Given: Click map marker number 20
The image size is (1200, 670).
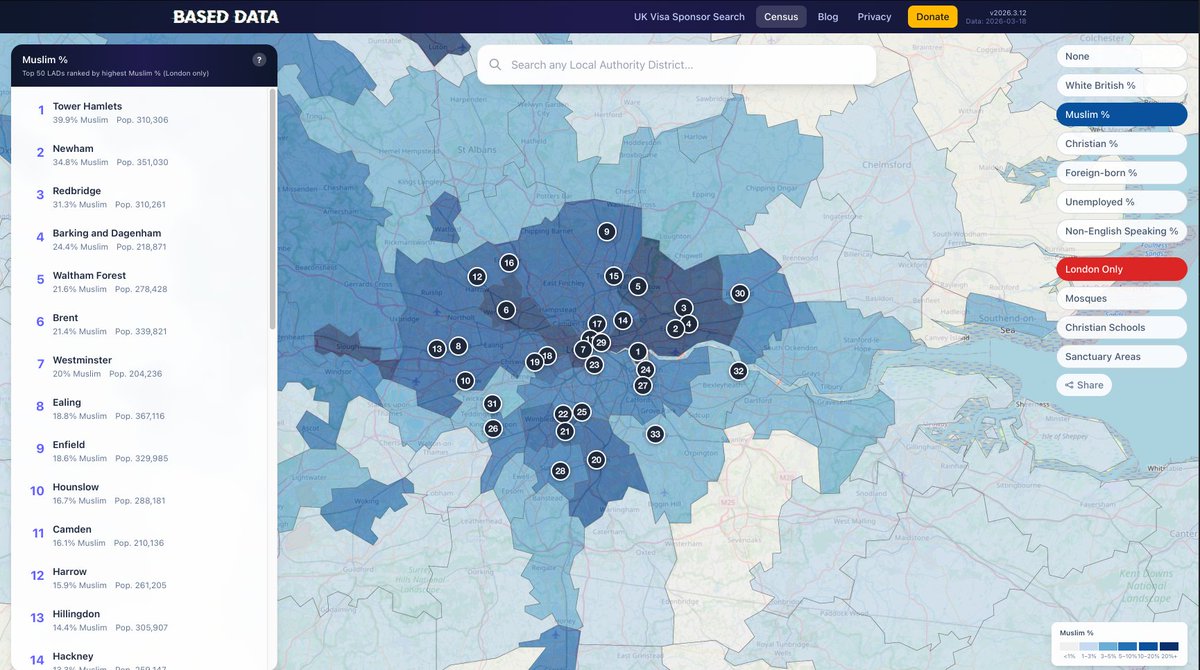Looking at the screenshot, I should (596, 460).
